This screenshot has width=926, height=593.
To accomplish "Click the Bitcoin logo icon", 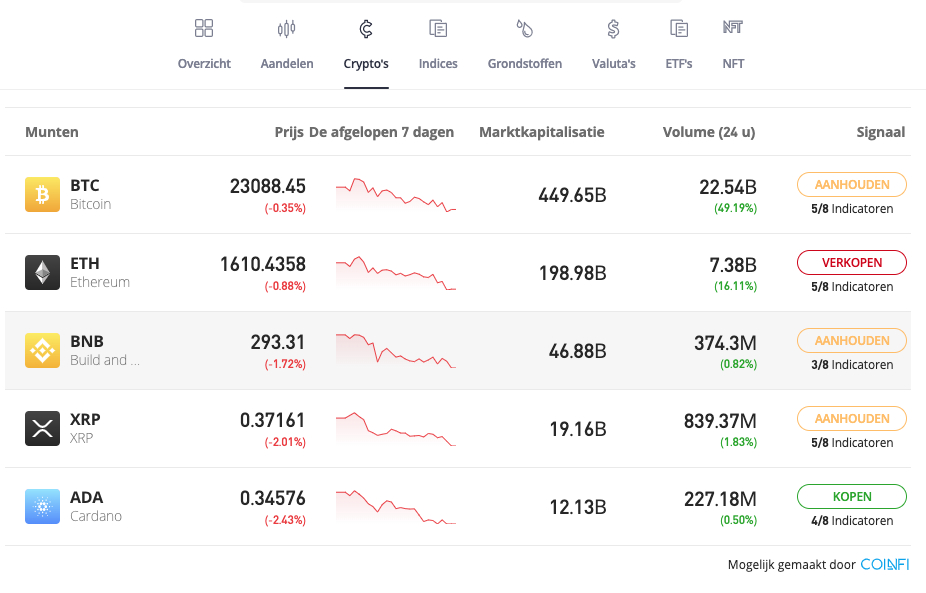I will [x=43, y=194].
